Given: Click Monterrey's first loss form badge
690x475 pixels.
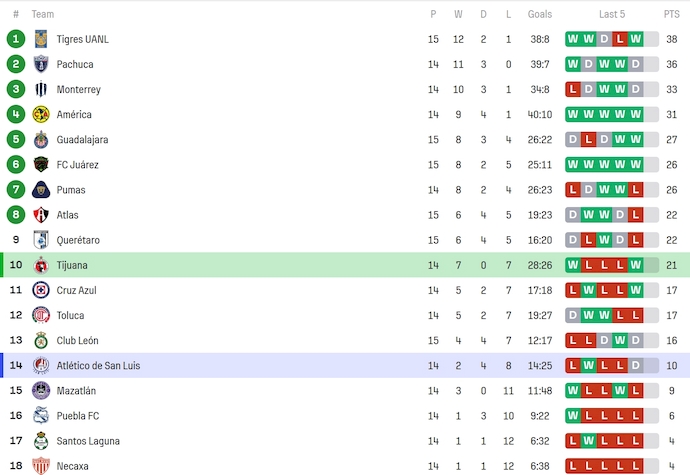Looking at the screenshot, I should tap(573, 89).
